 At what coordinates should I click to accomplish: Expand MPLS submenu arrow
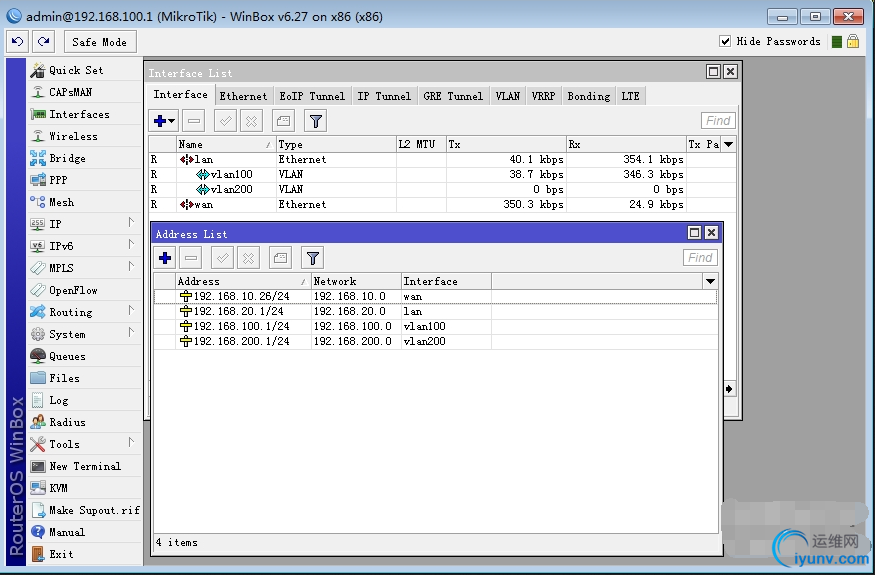pos(131,266)
